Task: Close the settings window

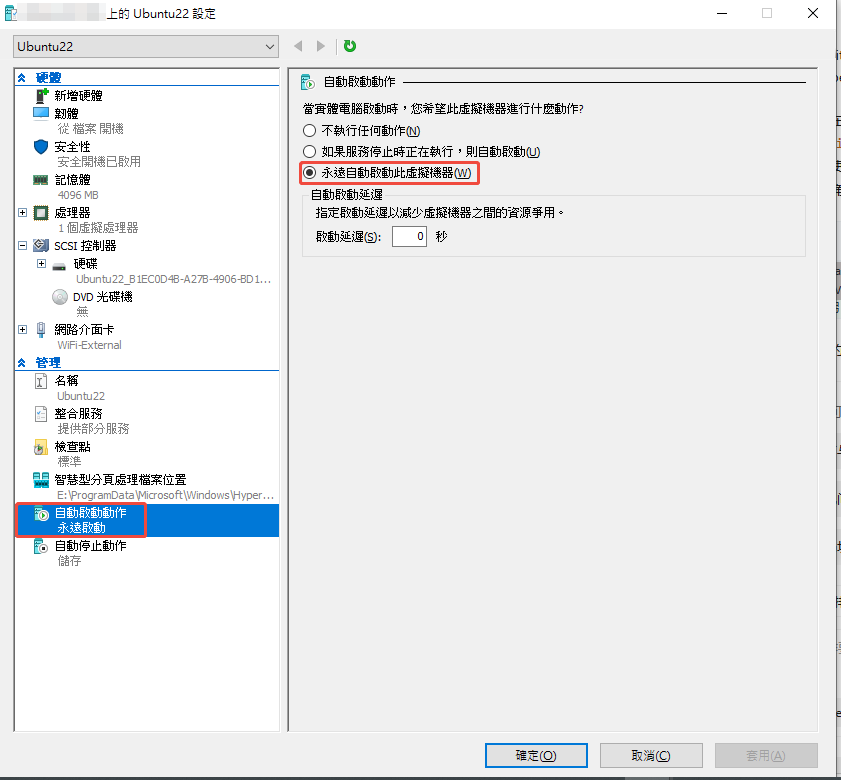Action: click(x=813, y=13)
